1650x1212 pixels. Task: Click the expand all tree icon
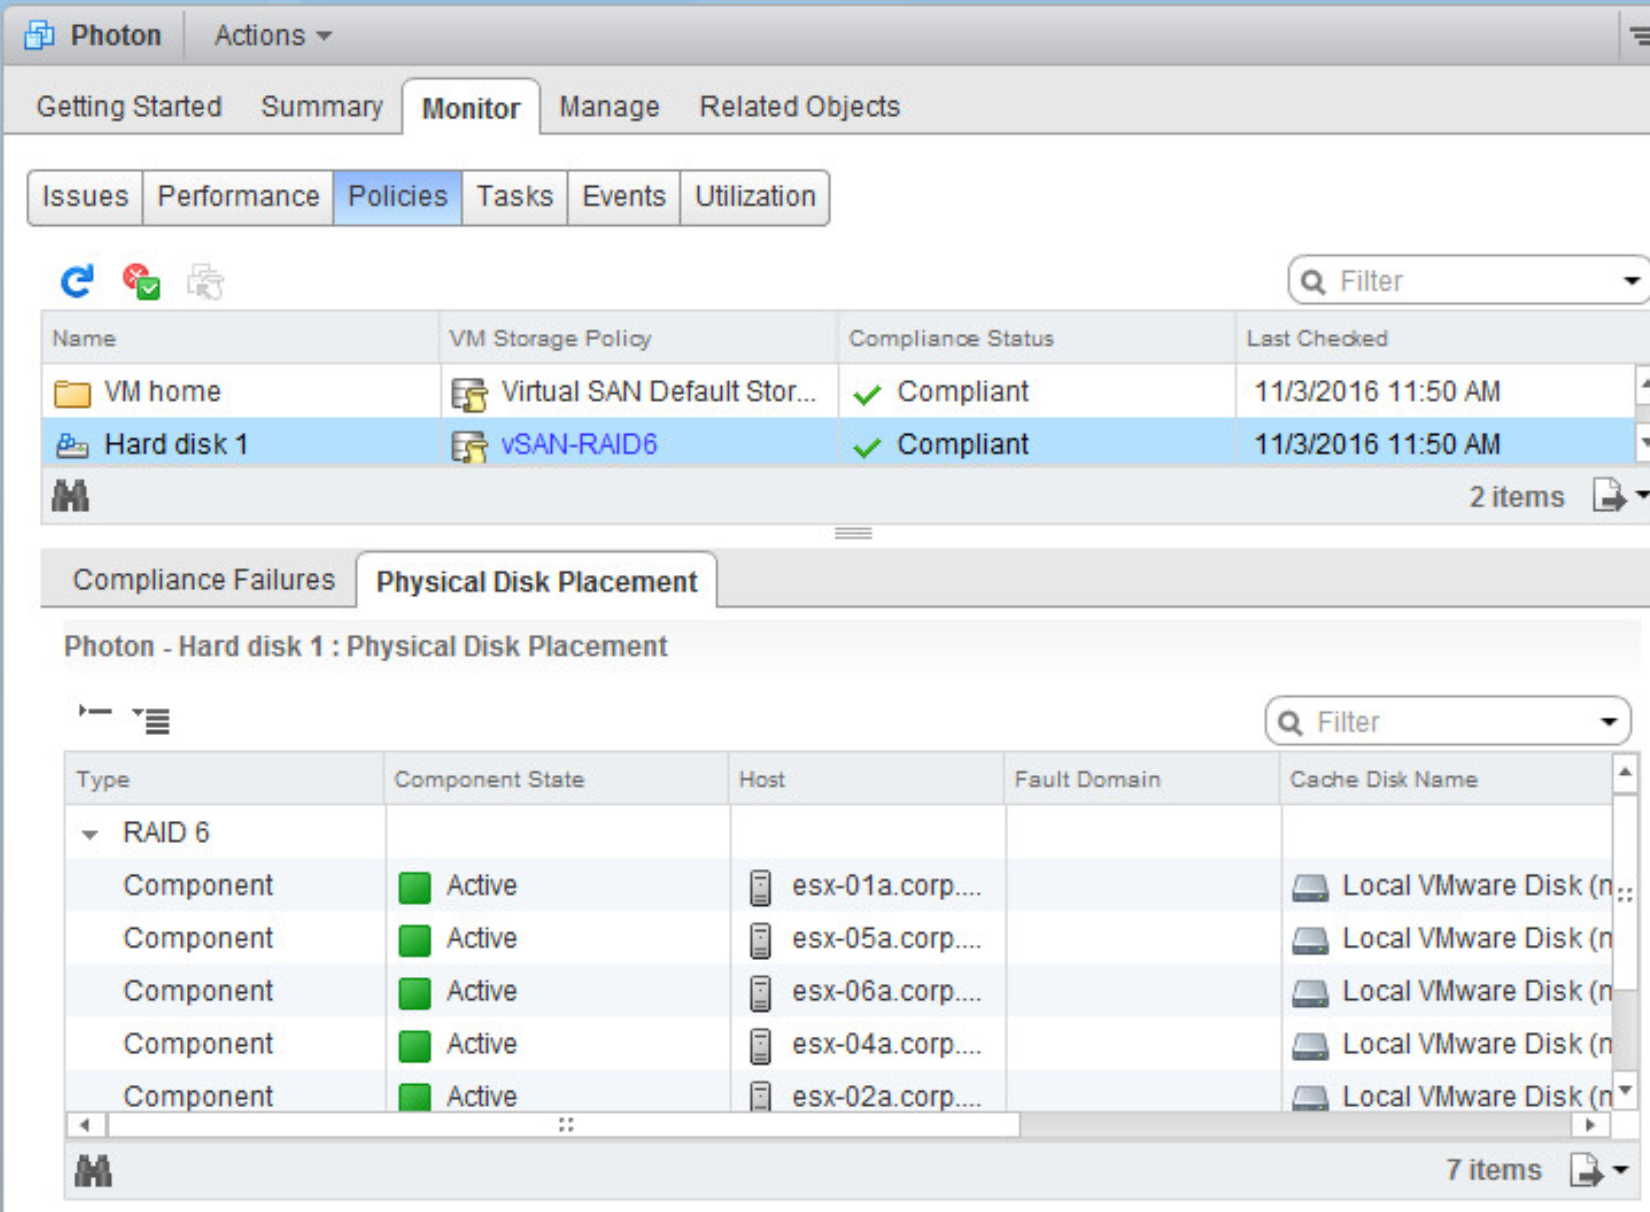(152, 719)
